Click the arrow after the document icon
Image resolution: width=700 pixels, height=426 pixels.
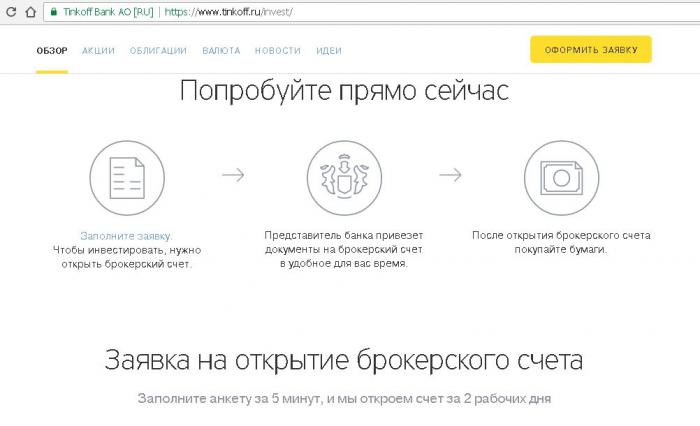click(x=233, y=175)
